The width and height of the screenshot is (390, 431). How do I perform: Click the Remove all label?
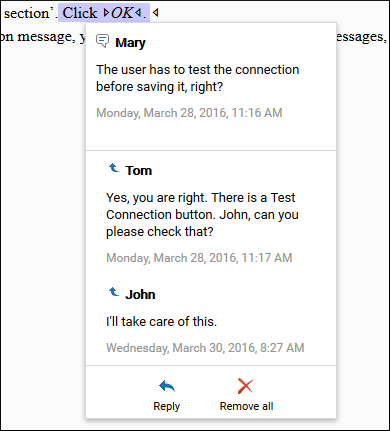pos(246,406)
